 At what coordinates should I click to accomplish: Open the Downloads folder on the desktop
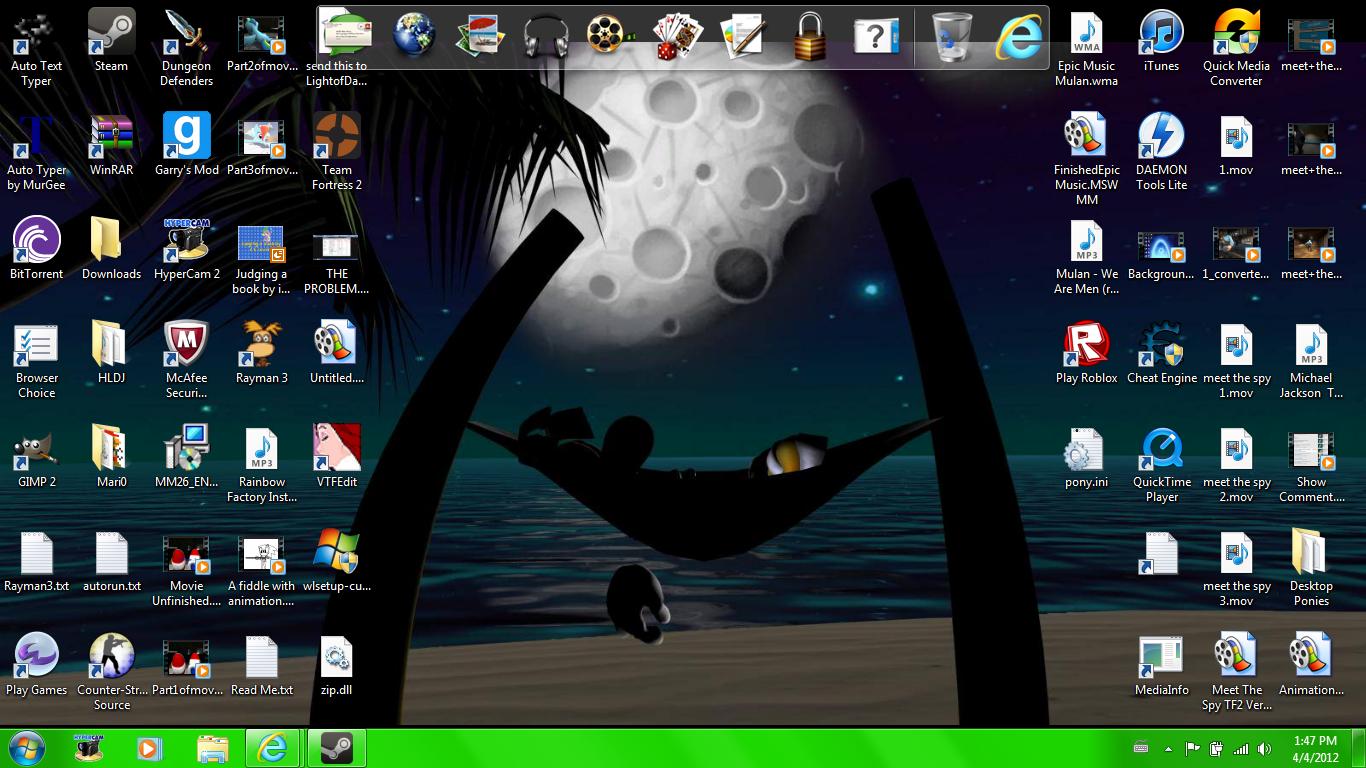pos(111,249)
